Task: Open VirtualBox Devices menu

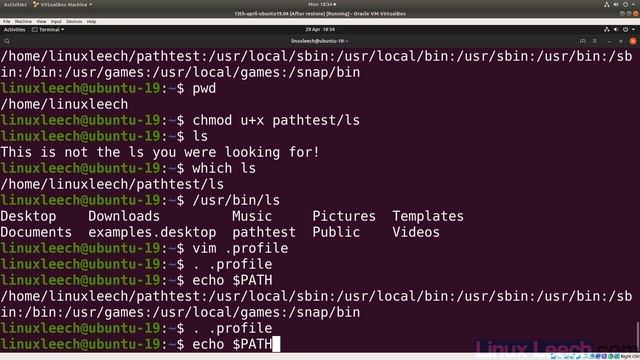Action: tap(74, 21)
